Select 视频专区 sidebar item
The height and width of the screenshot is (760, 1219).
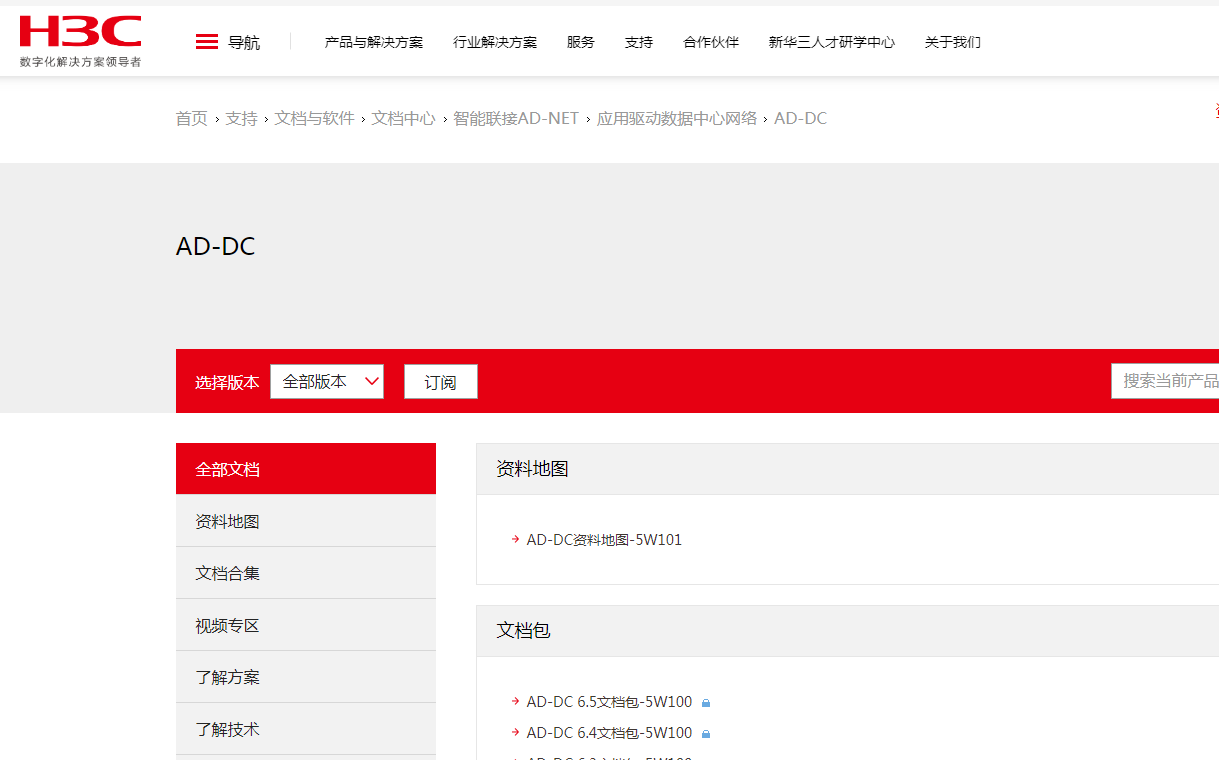(306, 625)
